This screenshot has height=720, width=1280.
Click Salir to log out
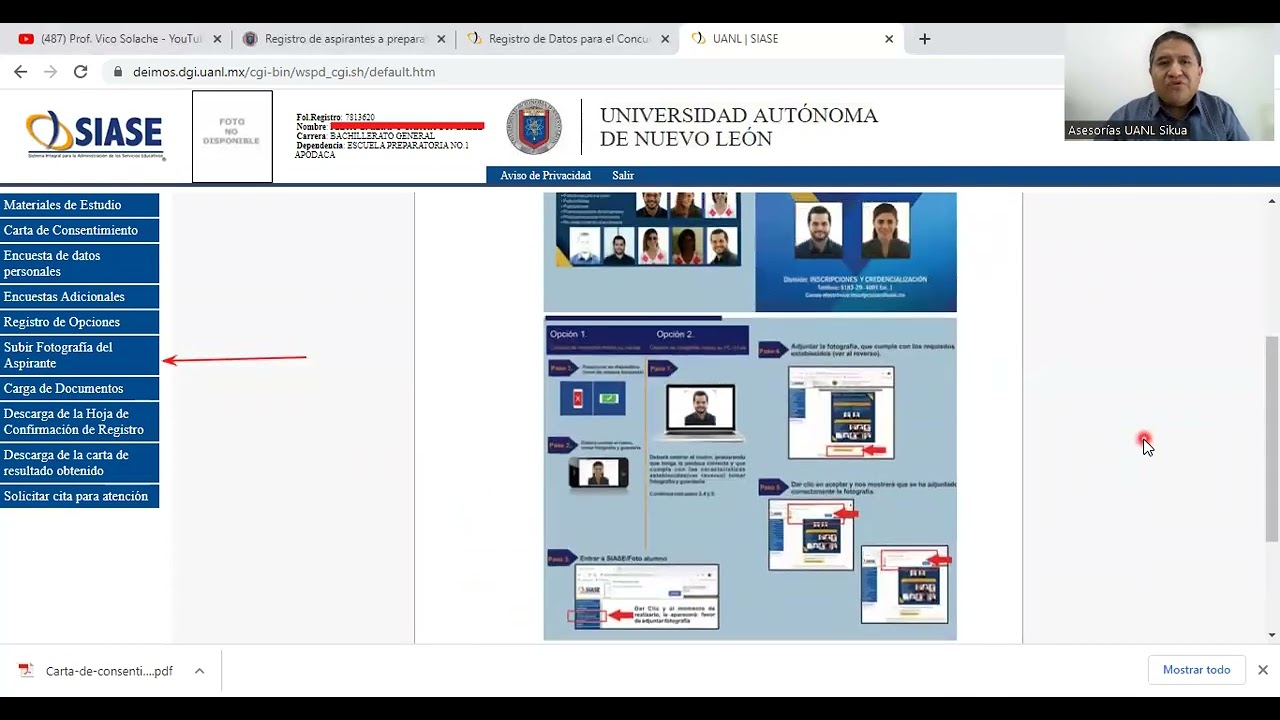point(623,175)
